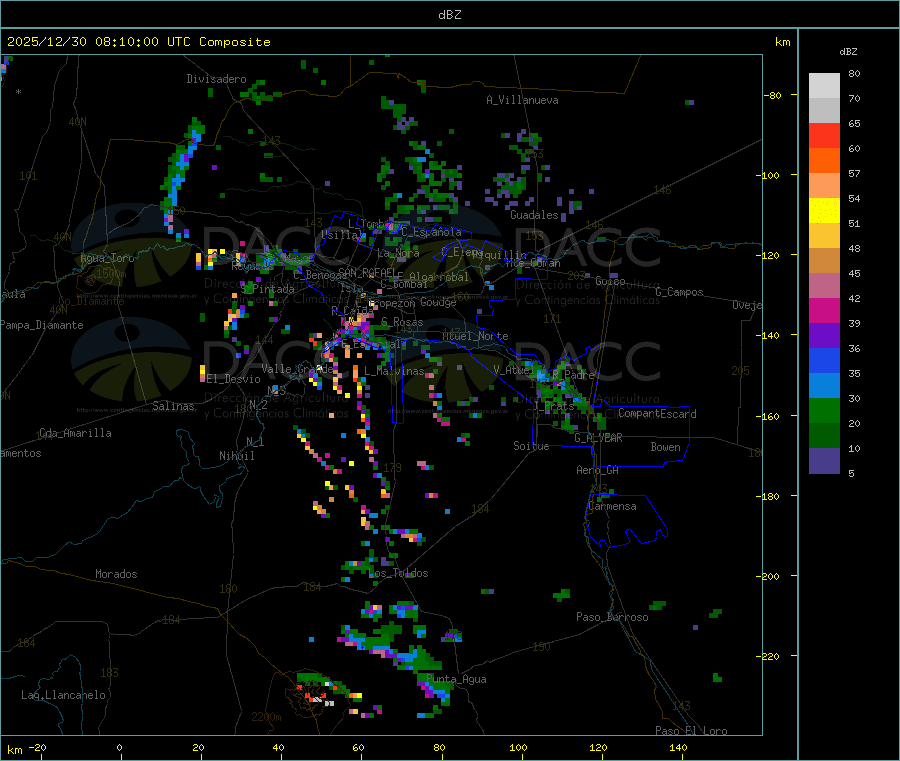Image resolution: width=900 pixels, height=761 pixels.
Task: Click the Nihuil map label
Action: (x=237, y=456)
